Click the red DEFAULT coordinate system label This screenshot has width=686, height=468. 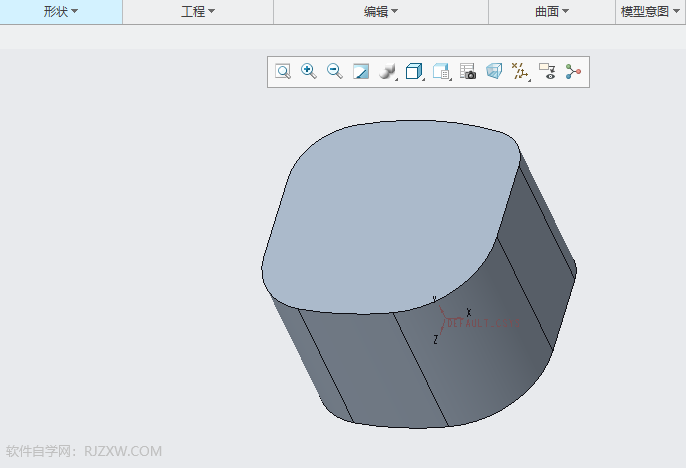(x=484, y=324)
